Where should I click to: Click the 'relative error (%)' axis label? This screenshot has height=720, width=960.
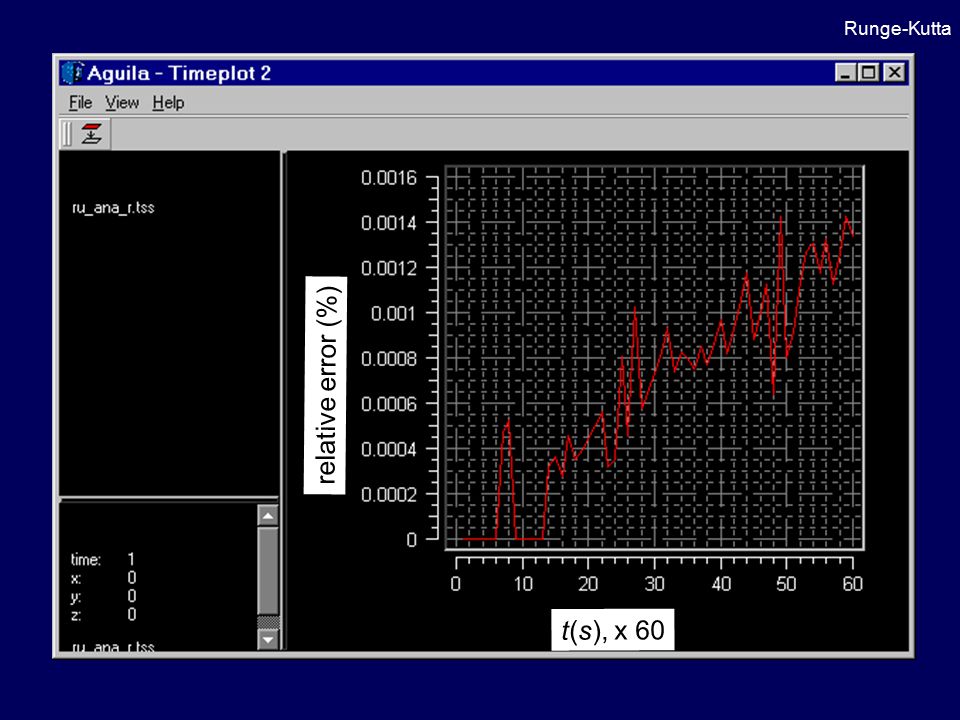point(326,385)
